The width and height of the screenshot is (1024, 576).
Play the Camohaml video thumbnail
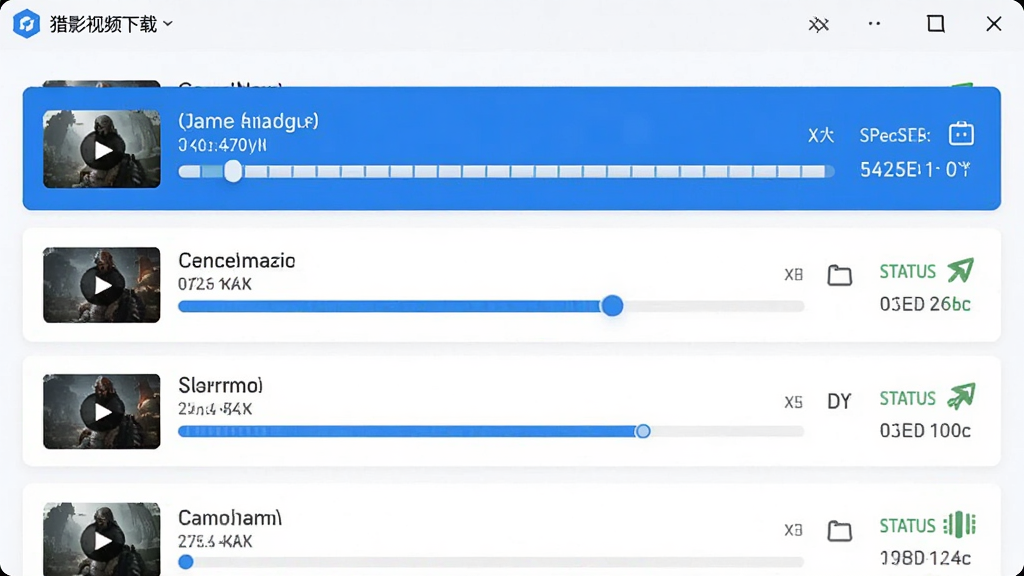(x=102, y=539)
